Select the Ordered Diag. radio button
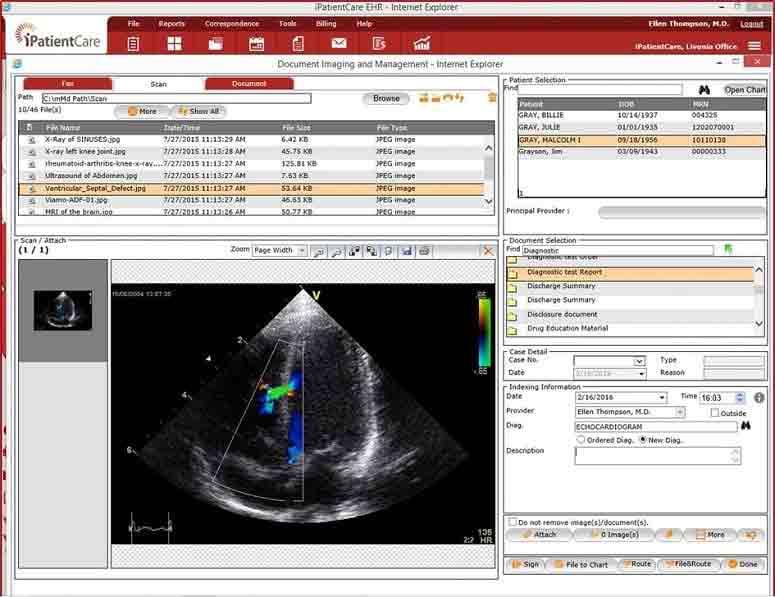 [581, 439]
